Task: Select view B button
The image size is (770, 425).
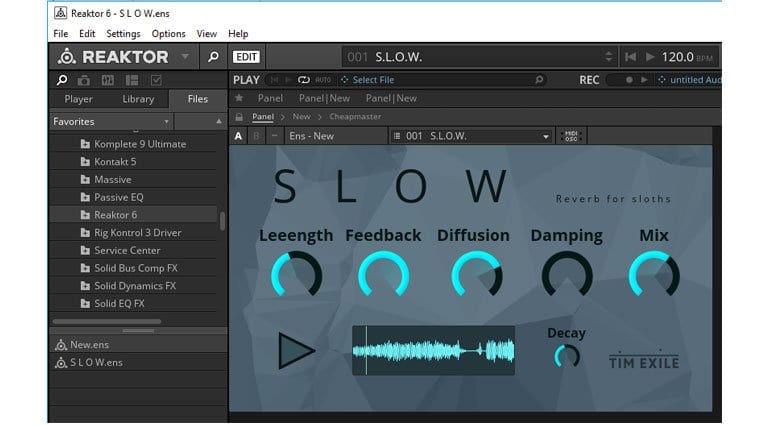Action: (x=256, y=136)
